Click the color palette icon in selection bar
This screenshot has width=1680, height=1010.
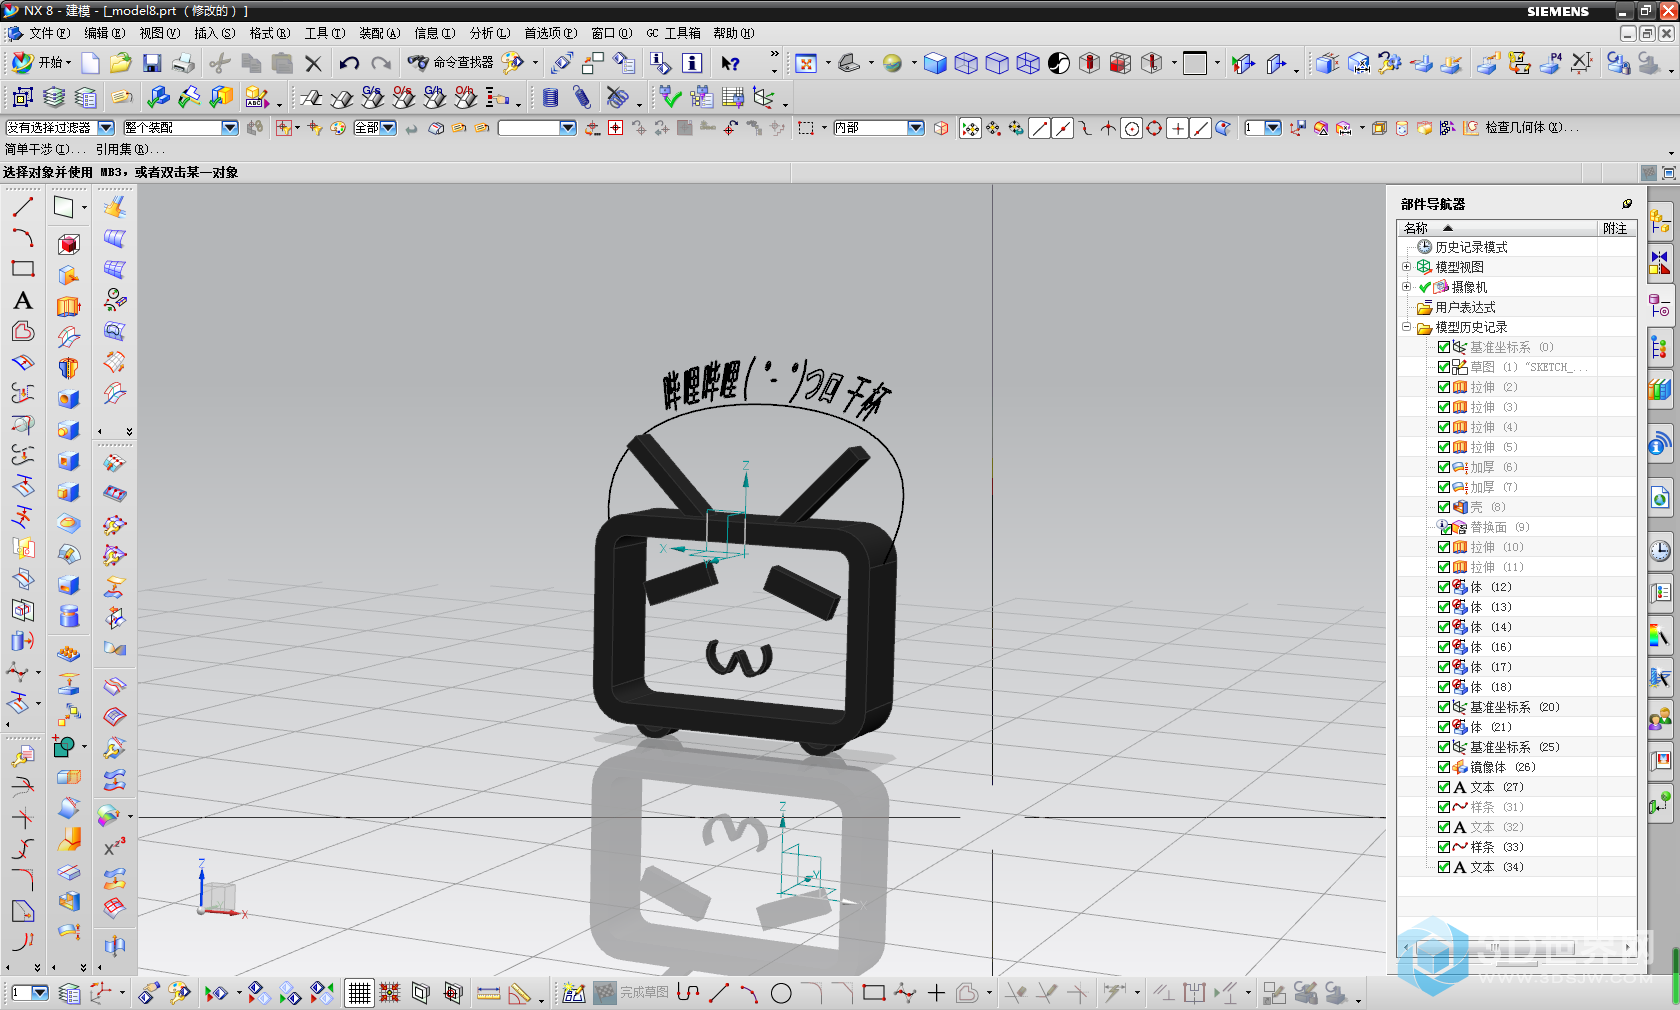click(x=338, y=128)
